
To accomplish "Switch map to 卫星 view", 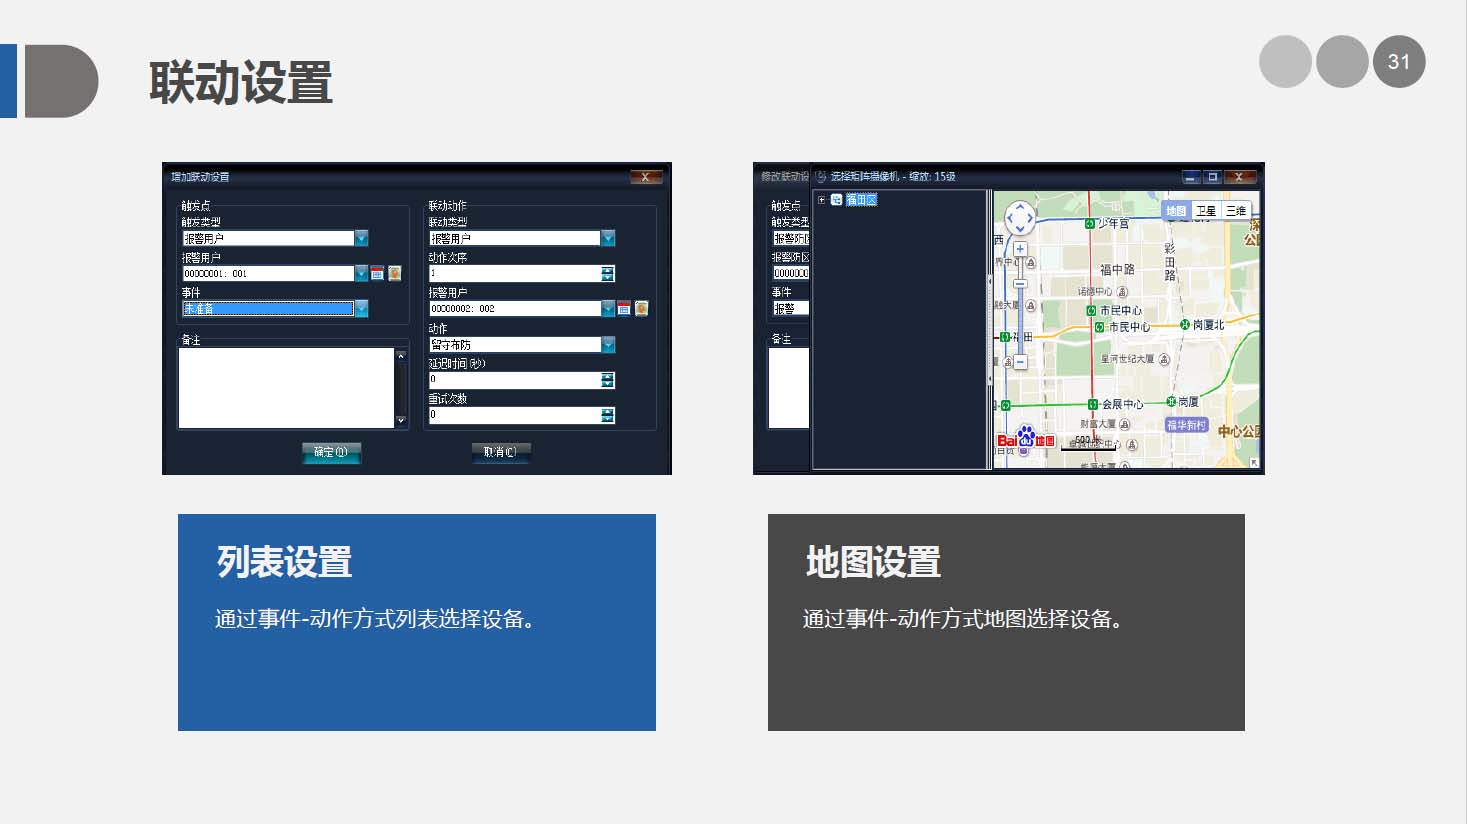I will (1207, 211).
